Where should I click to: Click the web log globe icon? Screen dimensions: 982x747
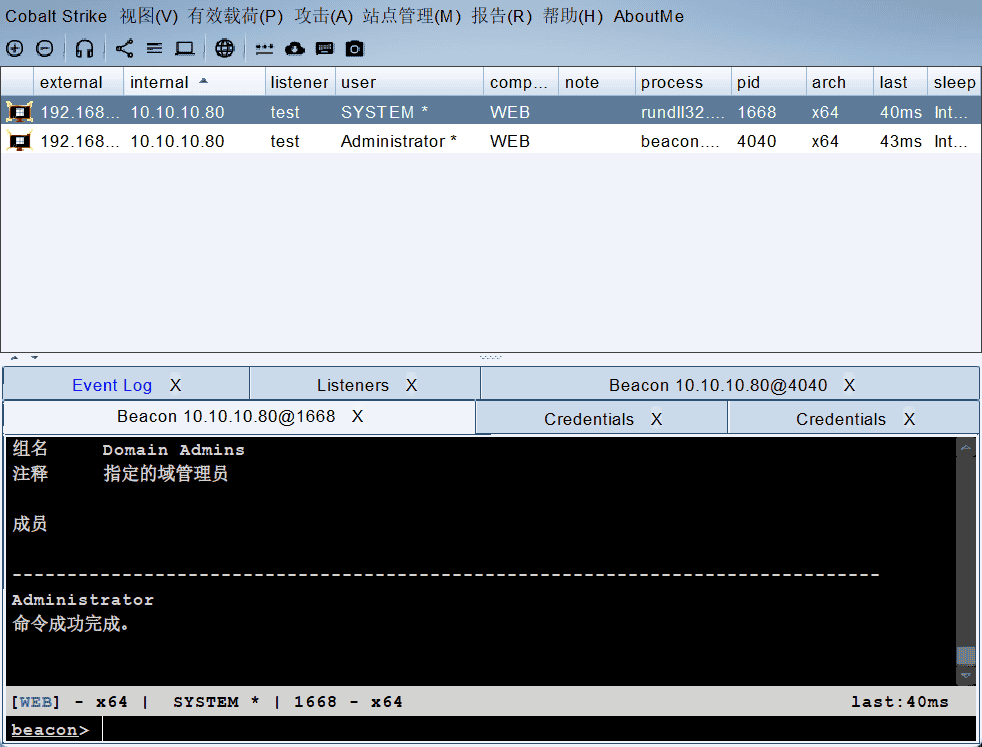click(224, 47)
